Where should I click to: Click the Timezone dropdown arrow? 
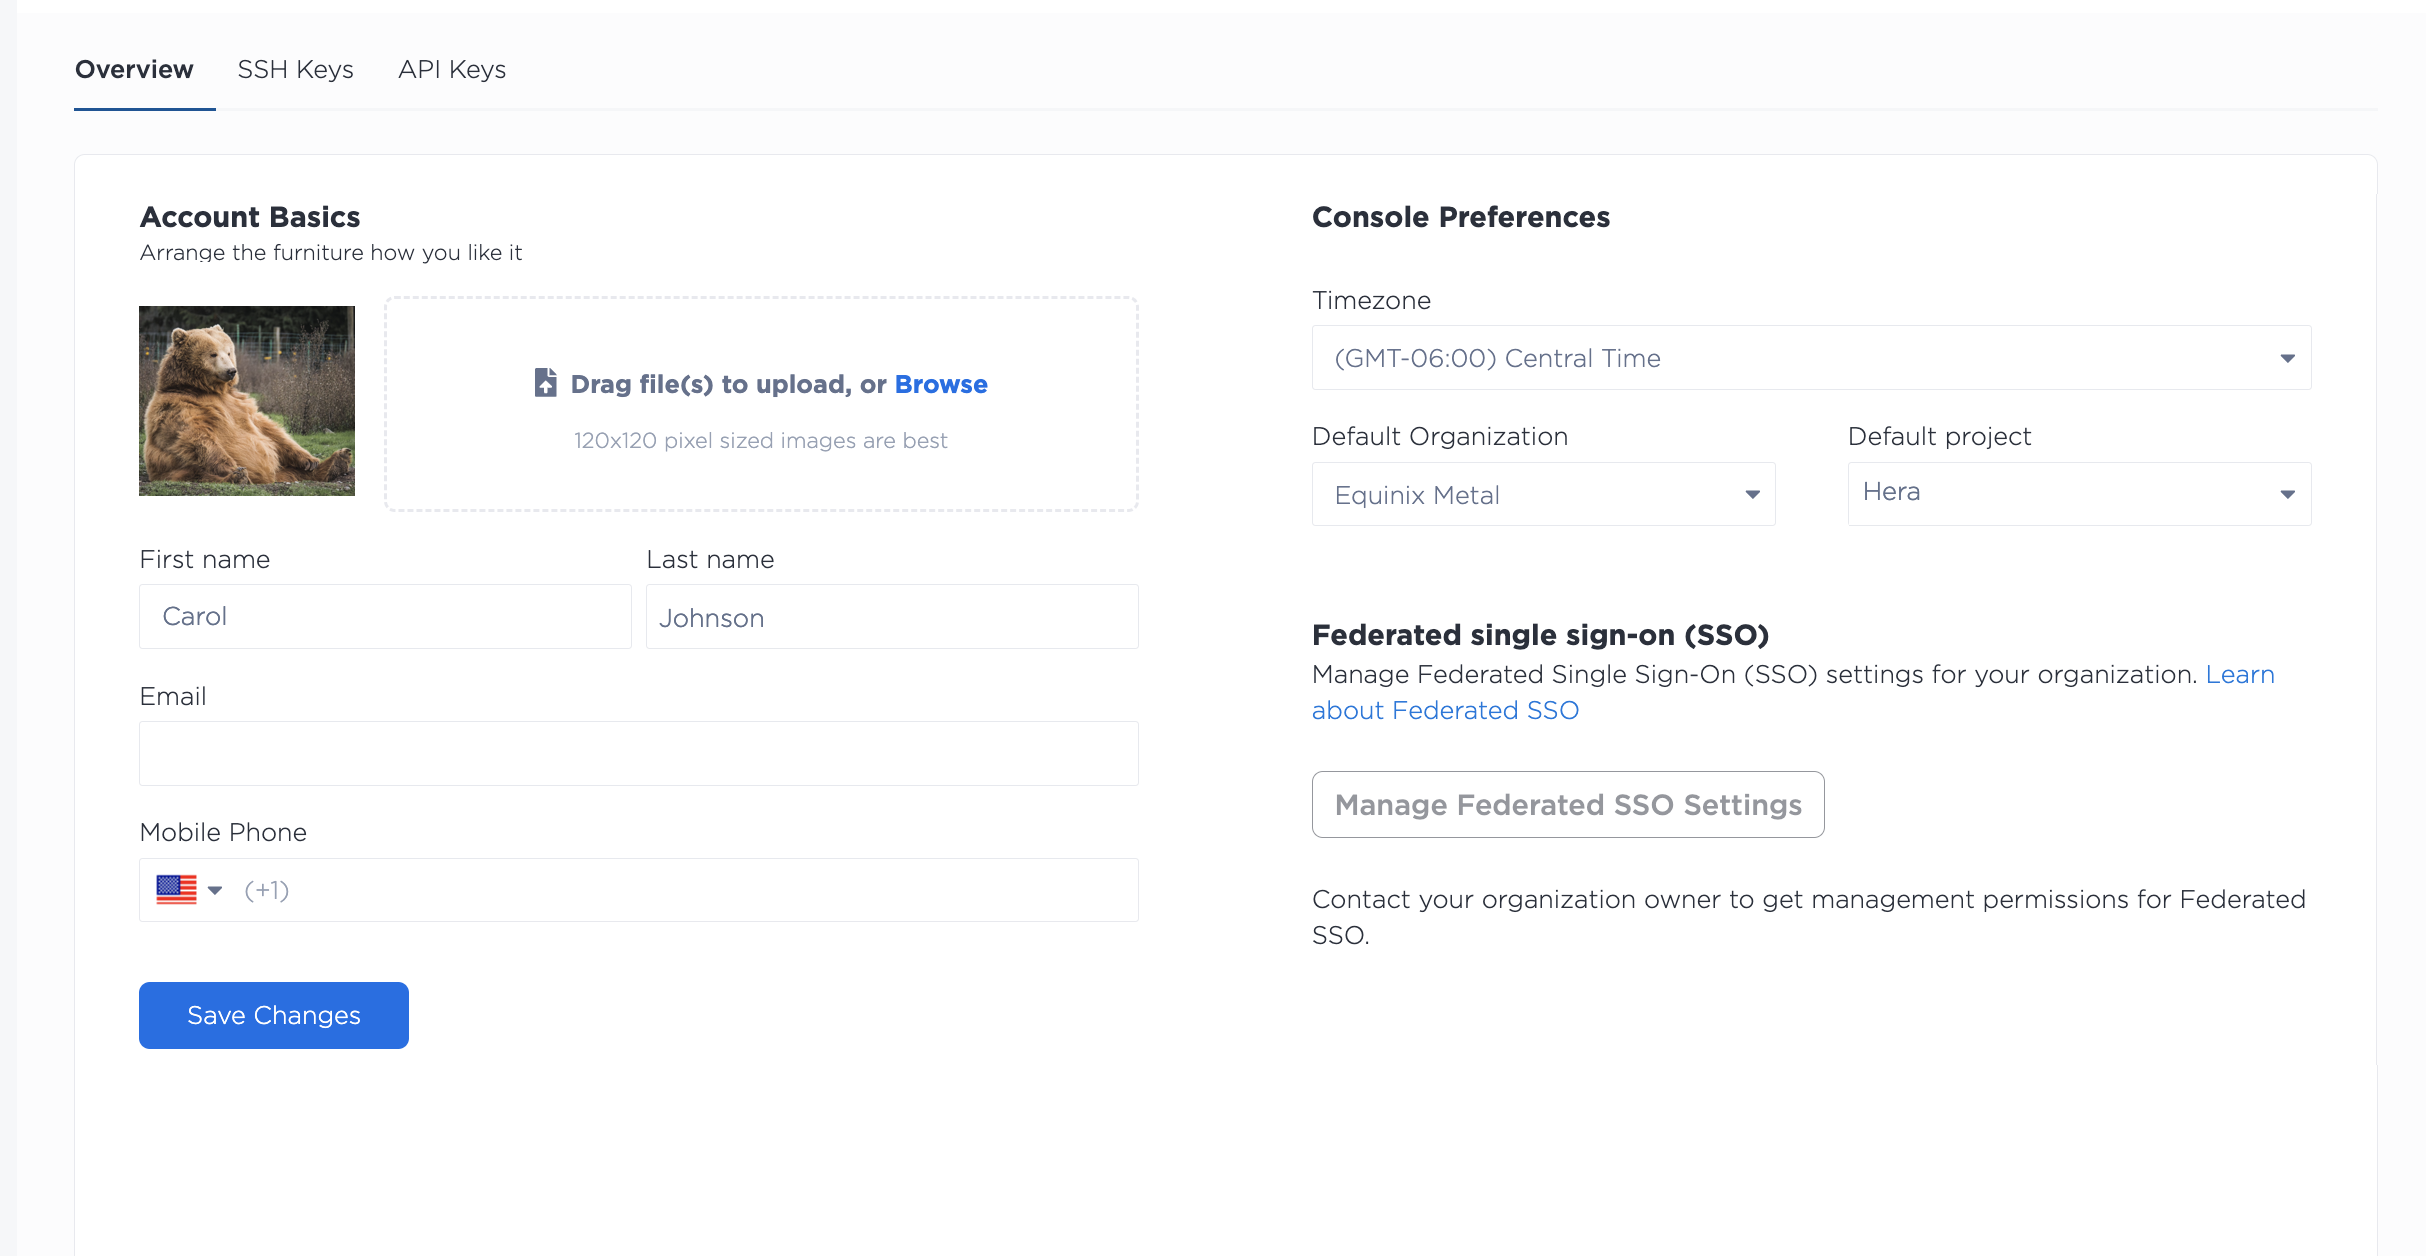click(x=2287, y=358)
